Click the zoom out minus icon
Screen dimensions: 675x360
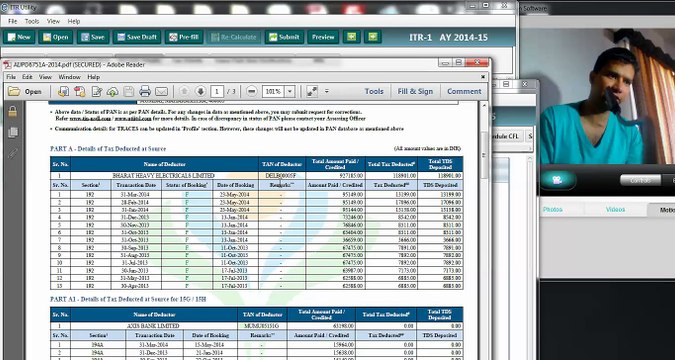pos(252,91)
